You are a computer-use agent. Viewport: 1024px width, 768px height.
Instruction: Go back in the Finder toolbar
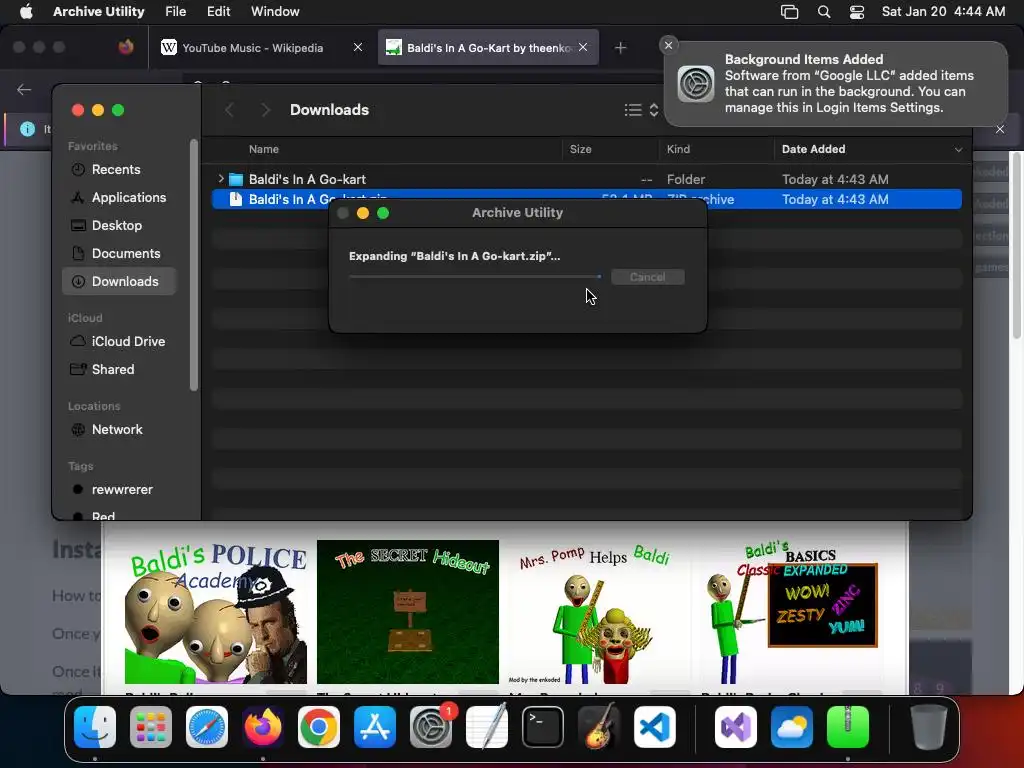point(229,110)
